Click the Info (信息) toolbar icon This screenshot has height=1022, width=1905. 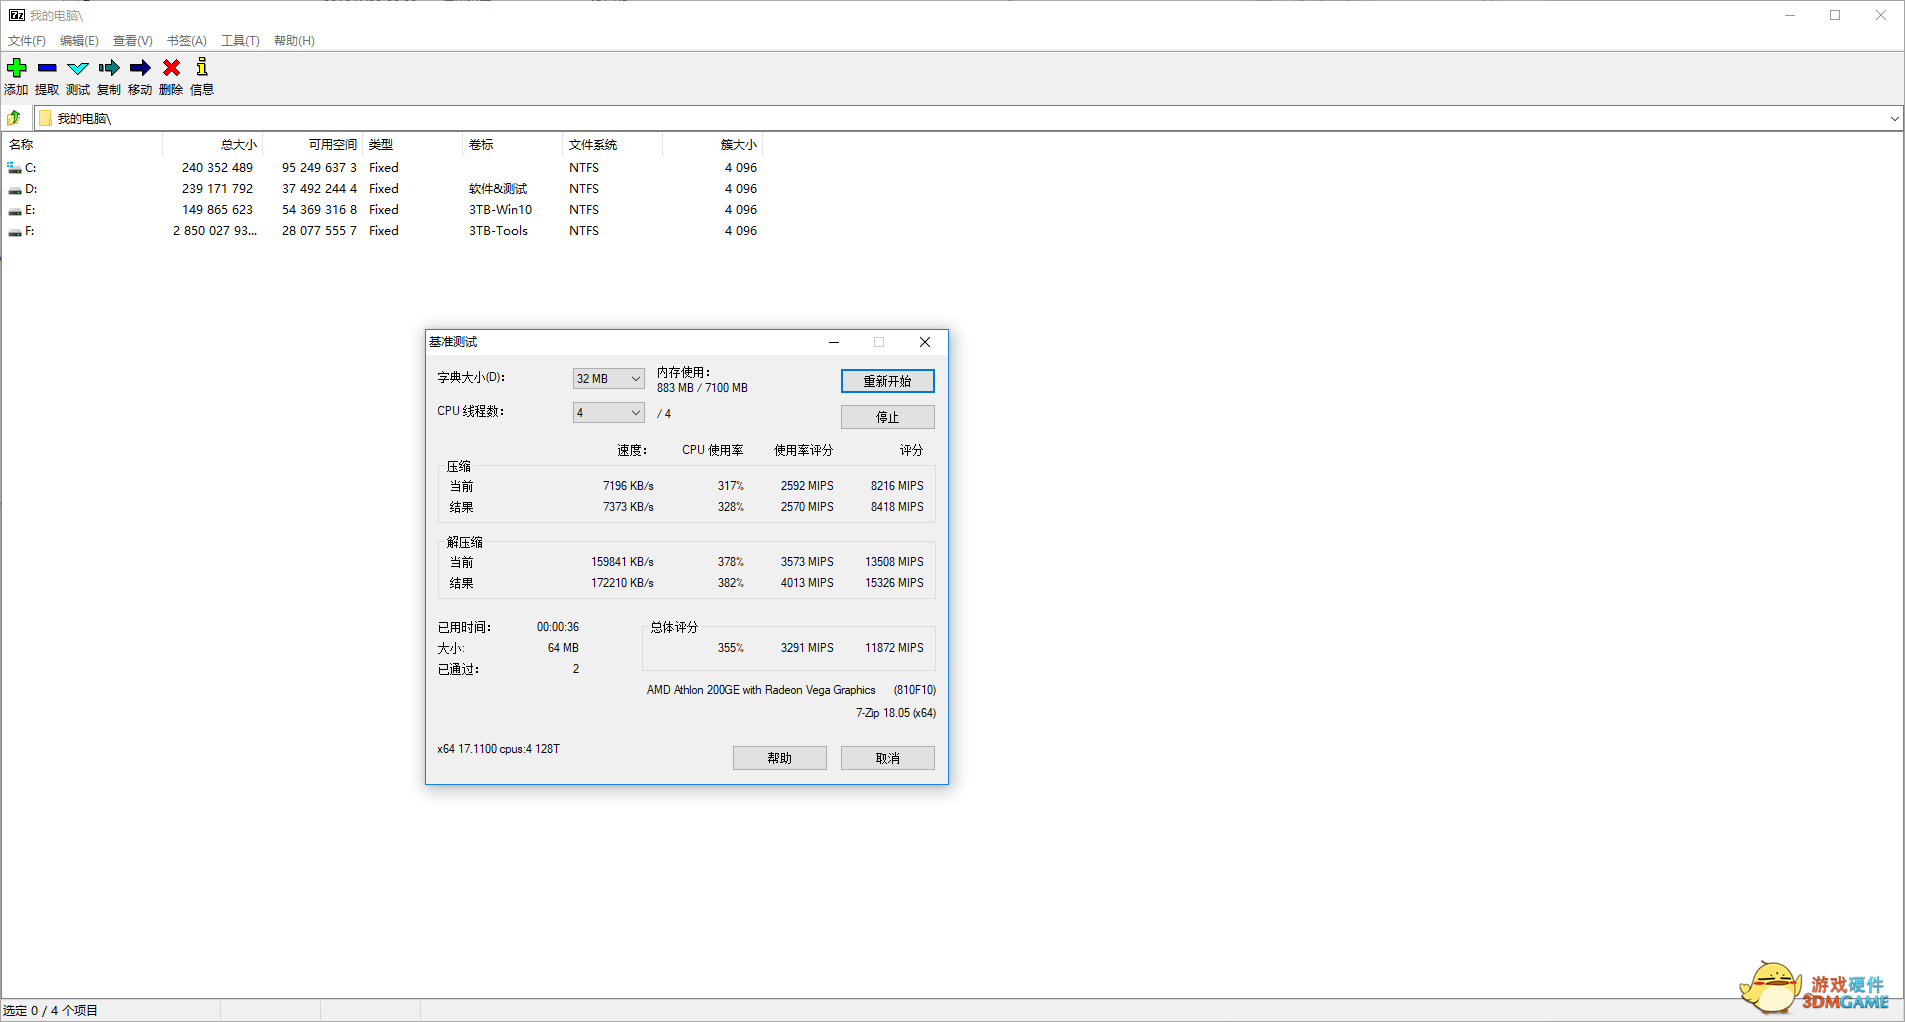point(202,67)
